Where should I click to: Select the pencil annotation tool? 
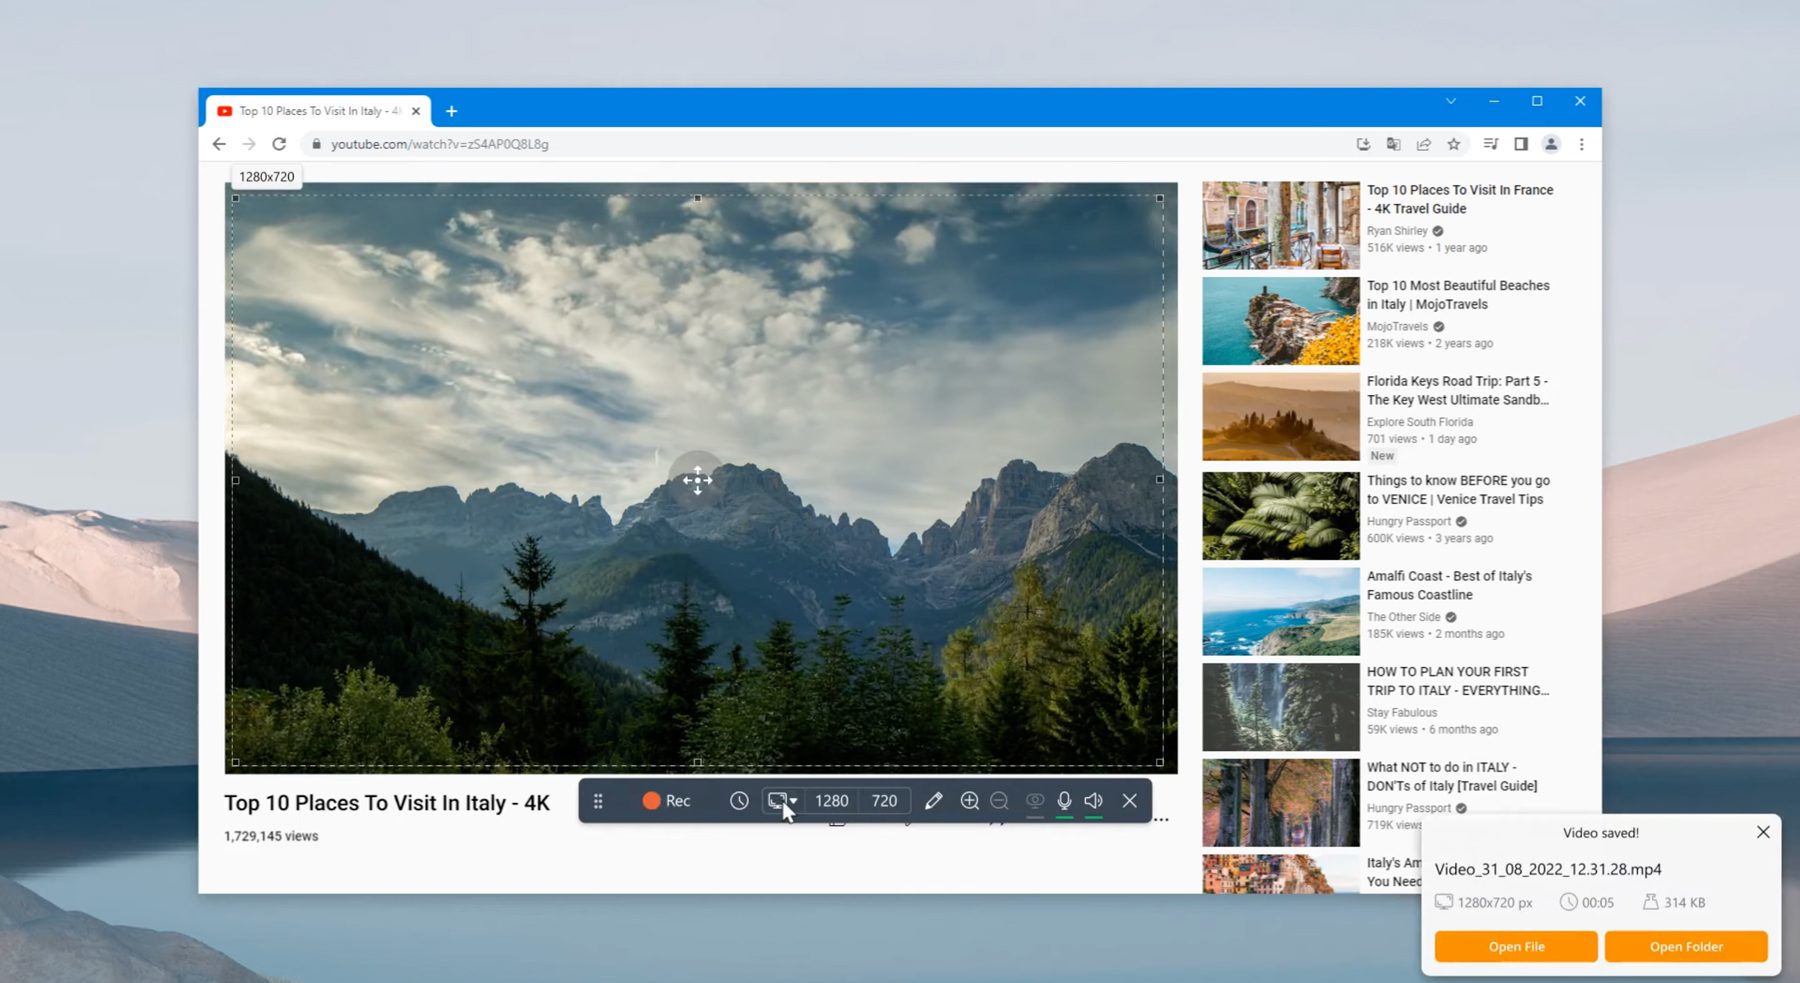click(x=934, y=800)
